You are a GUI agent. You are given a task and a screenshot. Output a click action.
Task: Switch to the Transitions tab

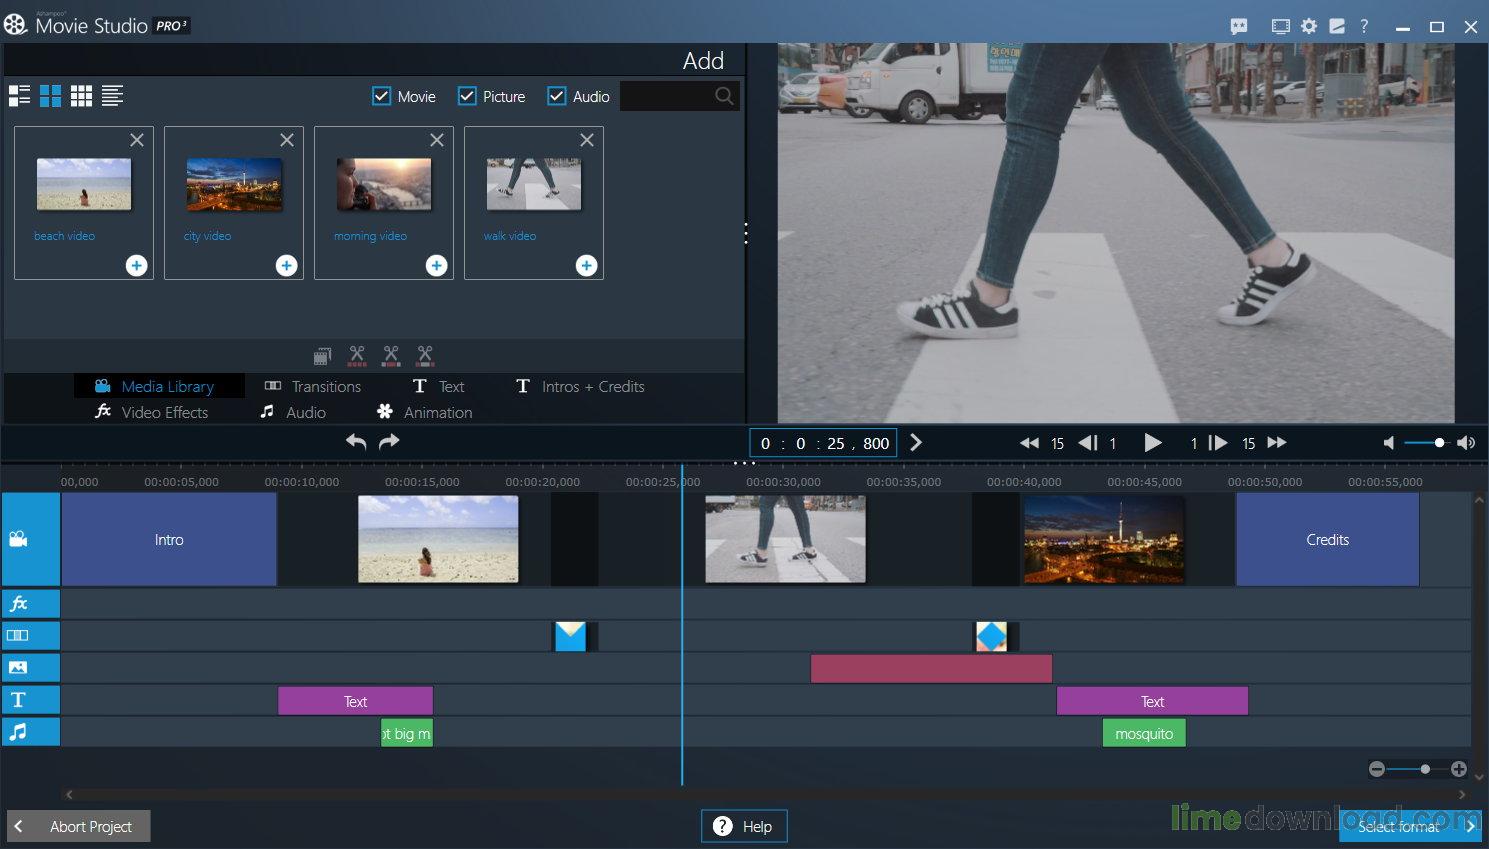[x=324, y=386]
